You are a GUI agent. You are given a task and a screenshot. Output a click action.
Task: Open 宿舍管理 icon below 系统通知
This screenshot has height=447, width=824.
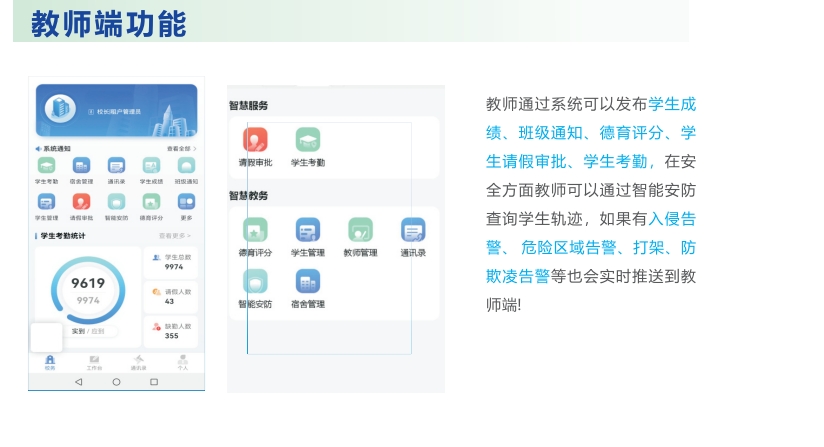pos(81,166)
